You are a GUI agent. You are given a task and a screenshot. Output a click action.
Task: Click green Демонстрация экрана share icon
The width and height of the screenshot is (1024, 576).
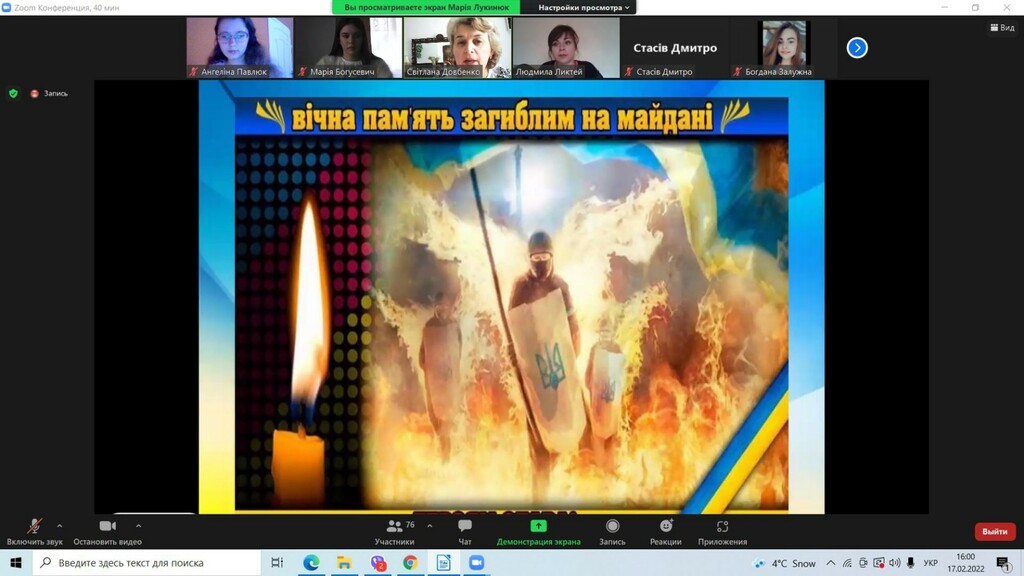(538, 526)
